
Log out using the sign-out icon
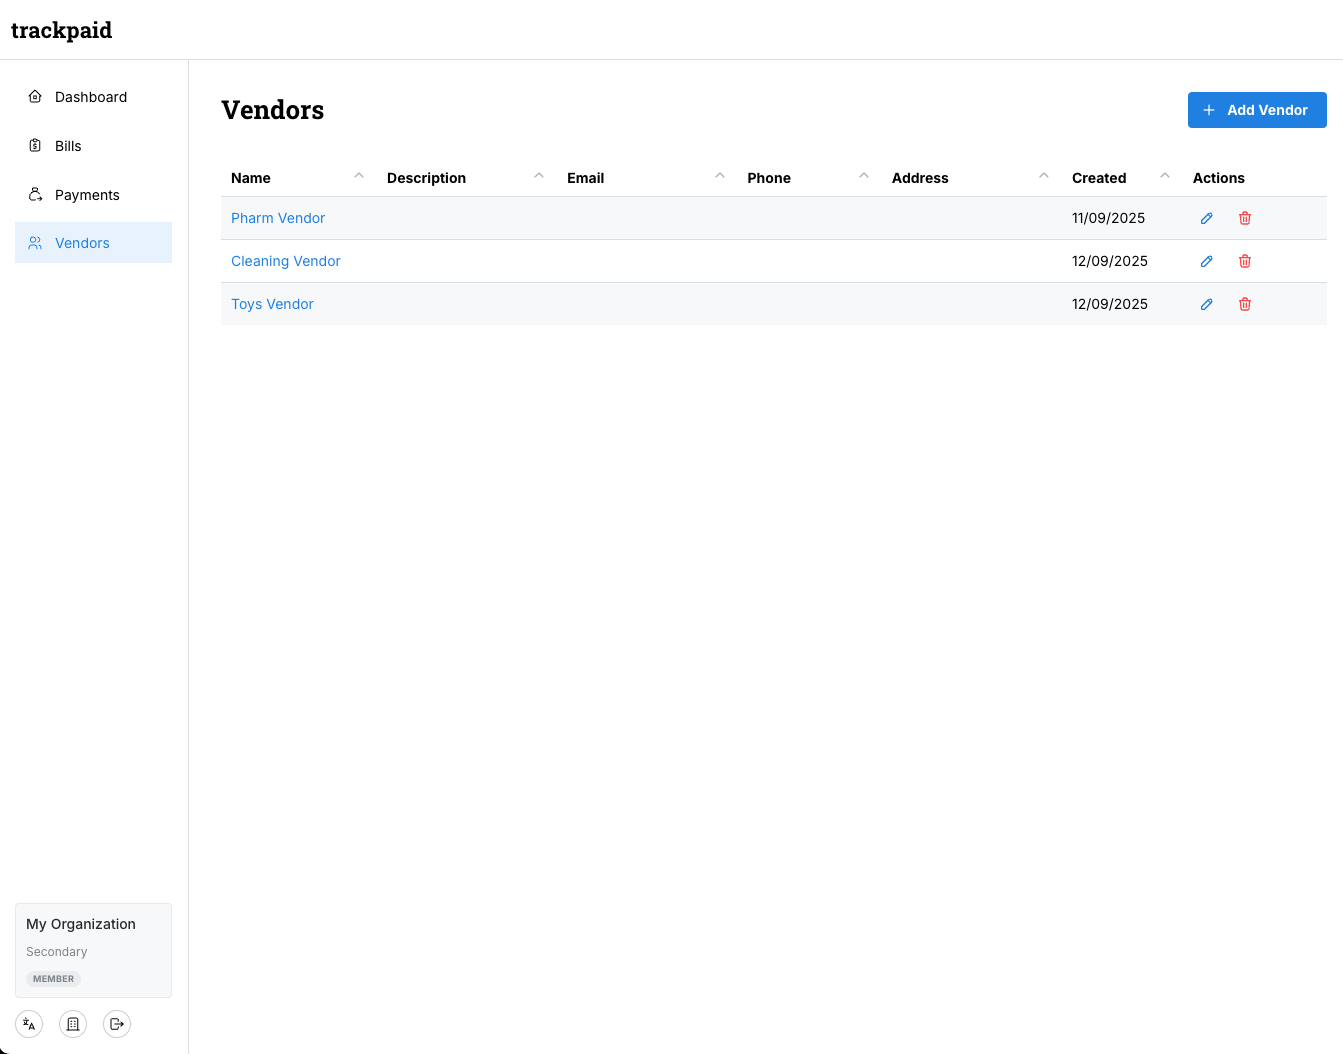click(x=116, y=1023)
